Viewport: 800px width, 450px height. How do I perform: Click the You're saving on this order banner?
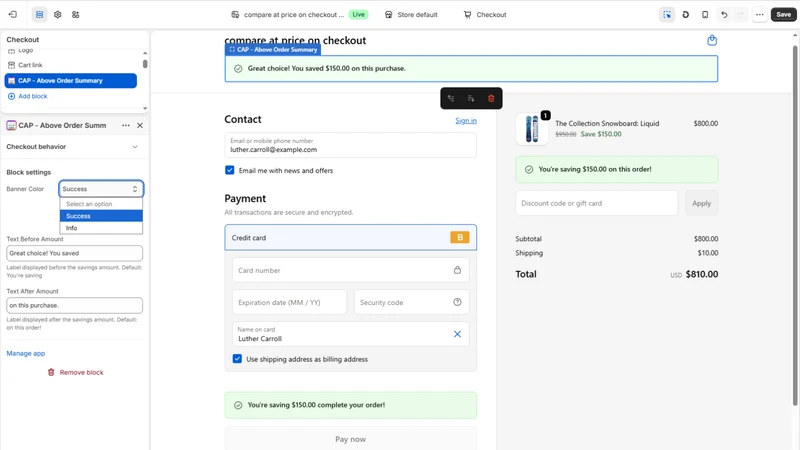click(x=617, y=169)
